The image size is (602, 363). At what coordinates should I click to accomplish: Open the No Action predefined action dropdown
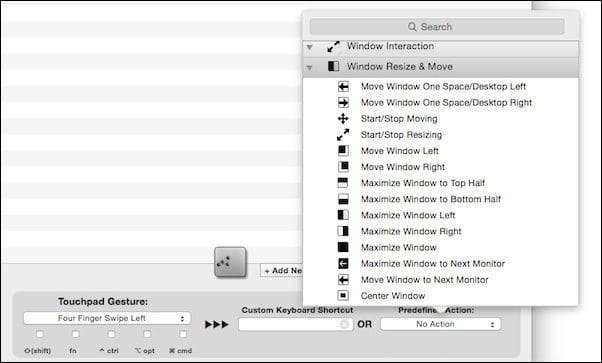(440, 324)
